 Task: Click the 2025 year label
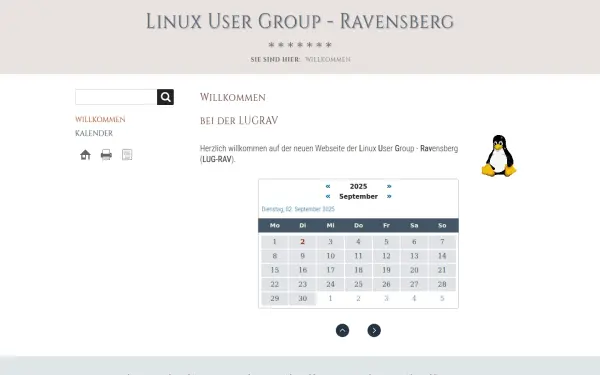[x=359, y=186]
